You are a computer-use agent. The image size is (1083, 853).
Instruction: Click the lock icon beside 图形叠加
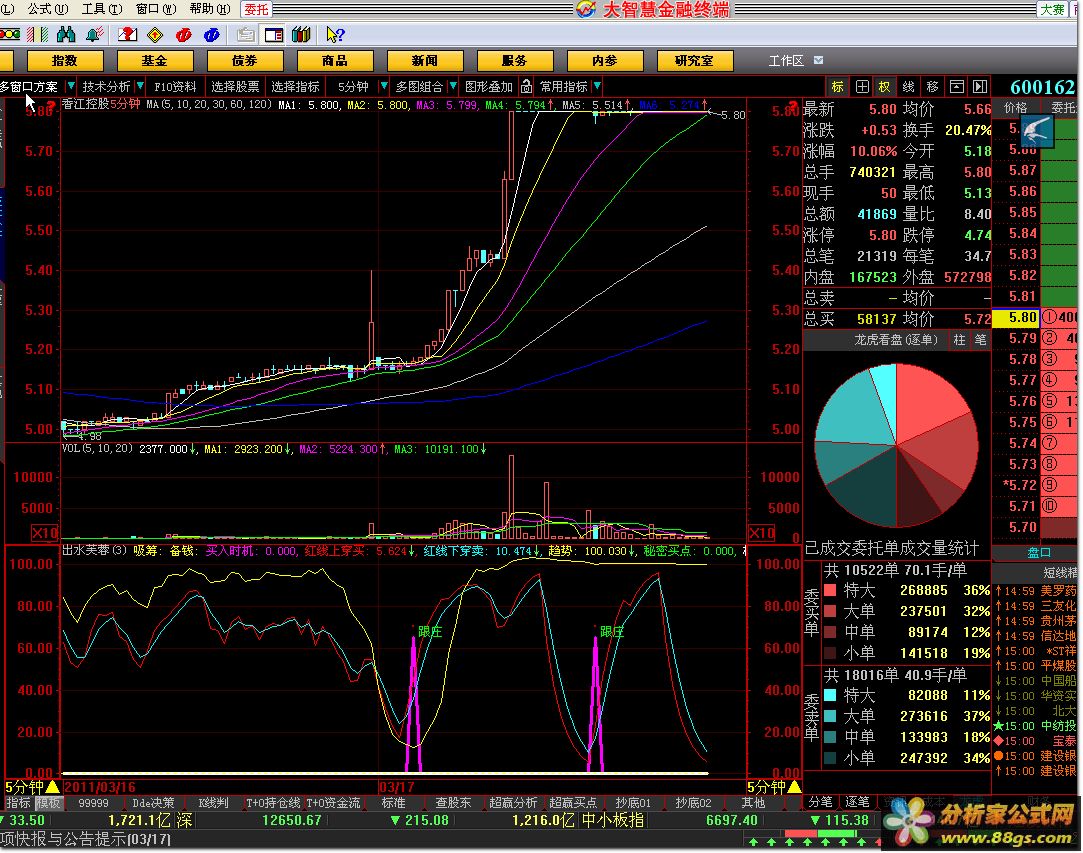coord(526,86)
